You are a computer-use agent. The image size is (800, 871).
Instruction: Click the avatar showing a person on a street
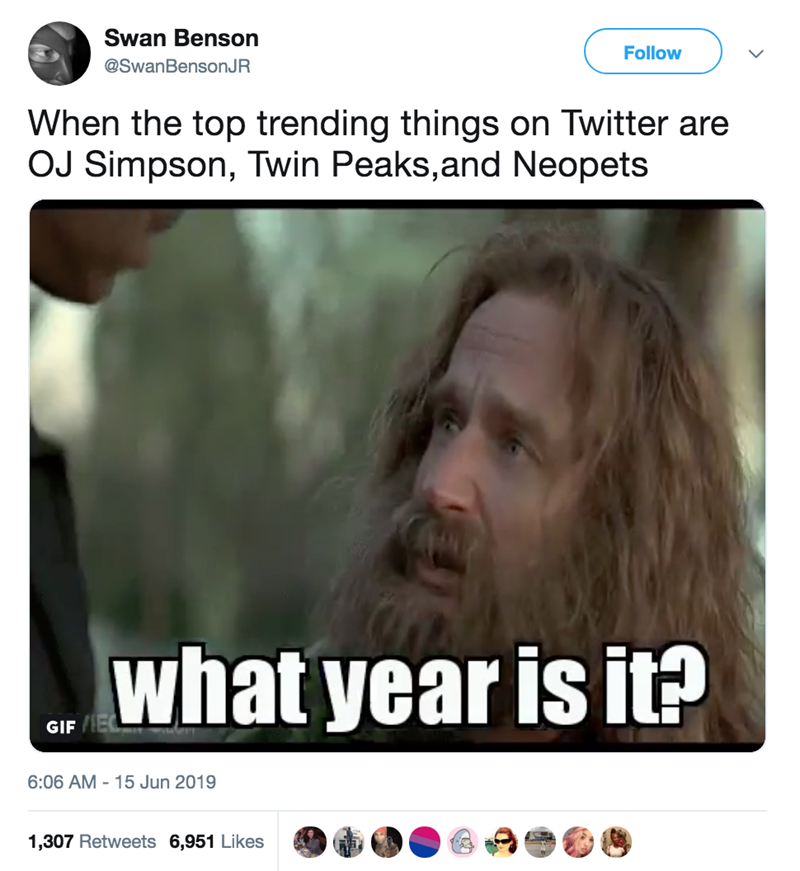coord(539,841)
